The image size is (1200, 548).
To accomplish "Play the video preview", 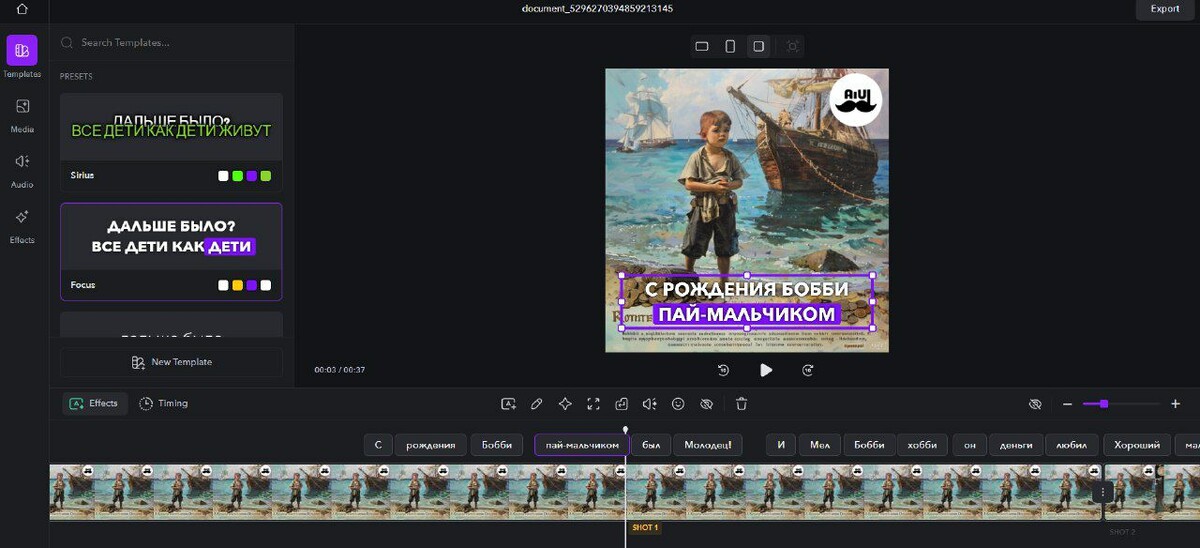I will [x=766, y=370].
